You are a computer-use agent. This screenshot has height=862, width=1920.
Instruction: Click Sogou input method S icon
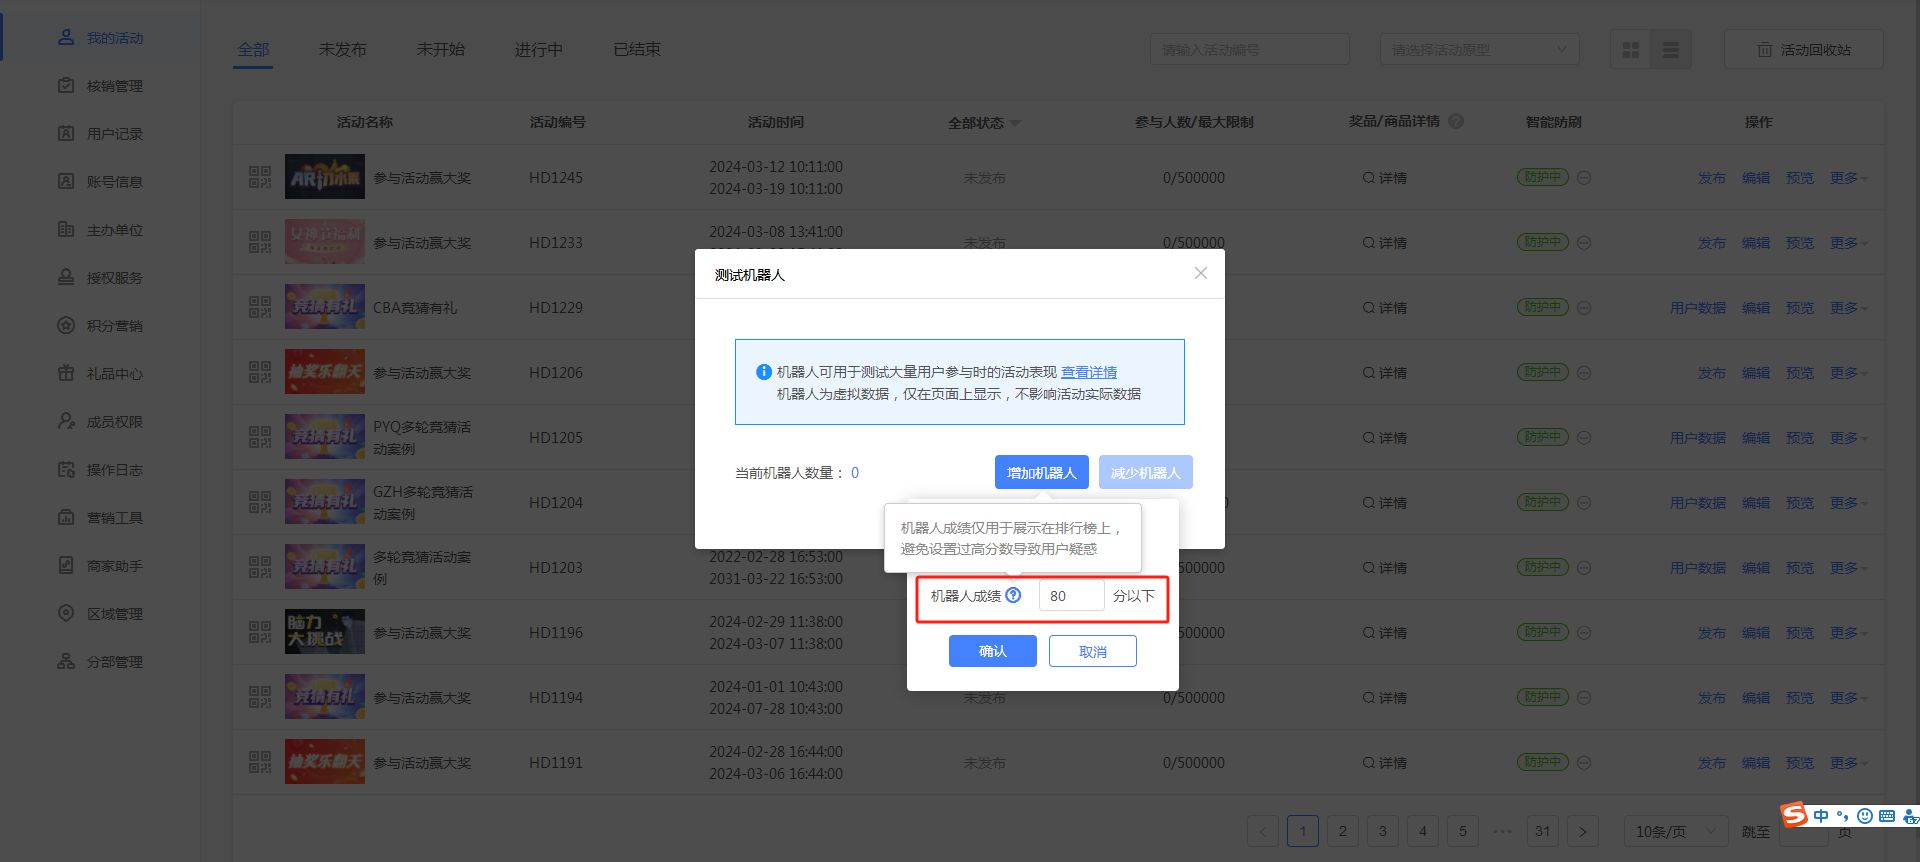pyautogui.click(x=1794, y=815)
